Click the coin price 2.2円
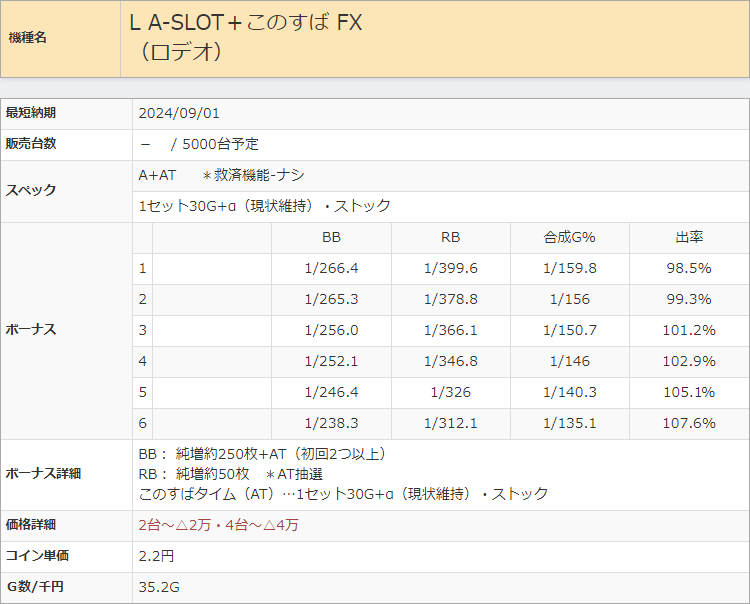 [156, 556]
